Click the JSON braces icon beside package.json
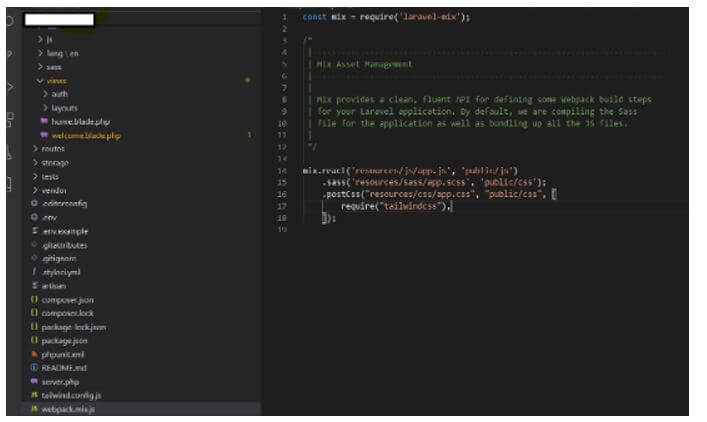The image size is (707, 422). pyautogui.click(x=34, y=340)
